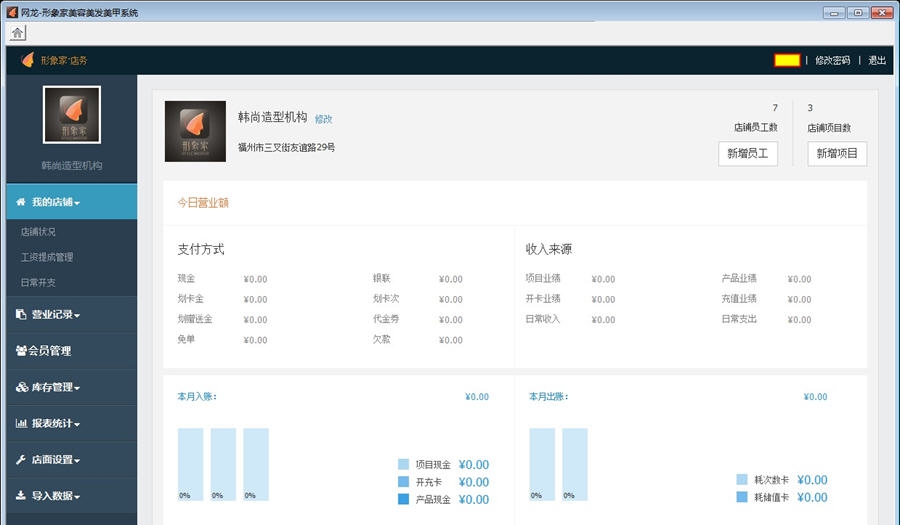
Task: Click the 新增项目 button
Action: pos(837,153)
